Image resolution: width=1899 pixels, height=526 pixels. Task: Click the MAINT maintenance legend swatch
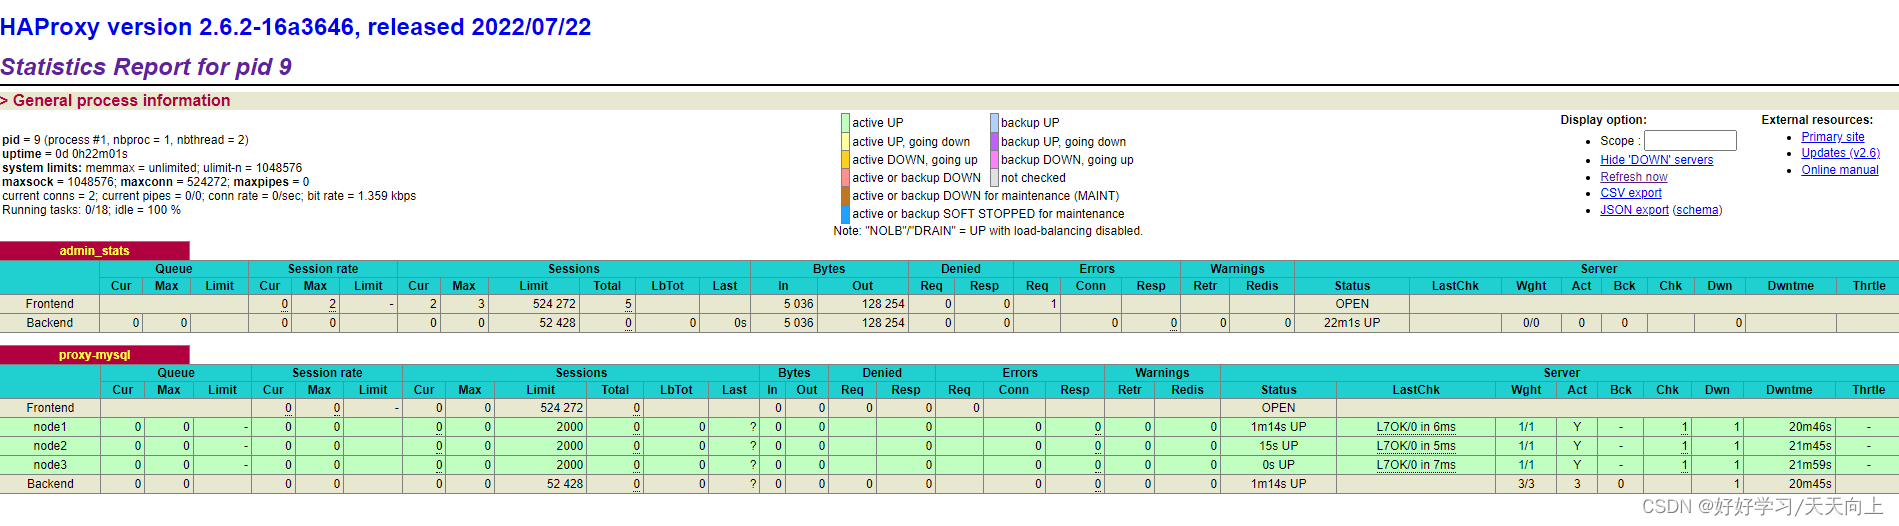point(846,196)
